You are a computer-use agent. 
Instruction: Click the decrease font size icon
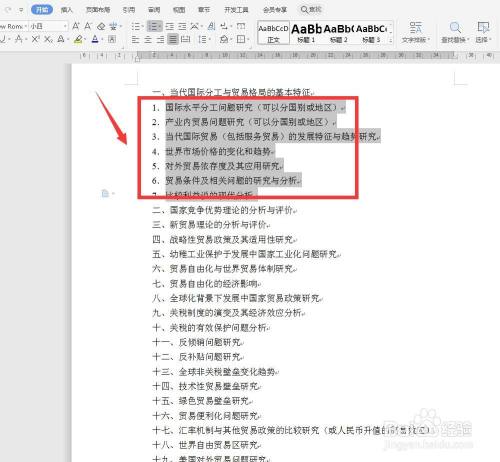(x=88, y=26)
